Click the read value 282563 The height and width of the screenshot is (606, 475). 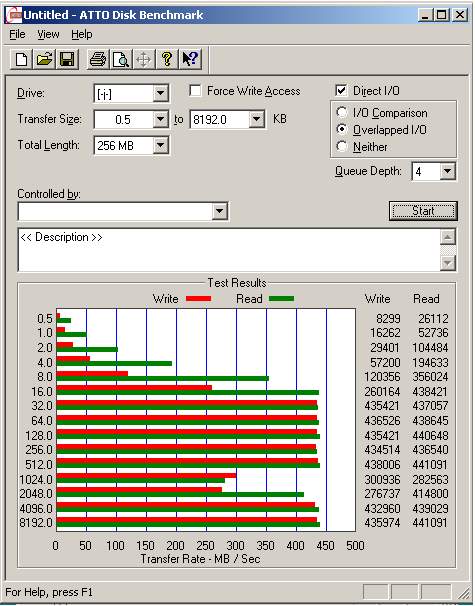click(x=430, y=480)
